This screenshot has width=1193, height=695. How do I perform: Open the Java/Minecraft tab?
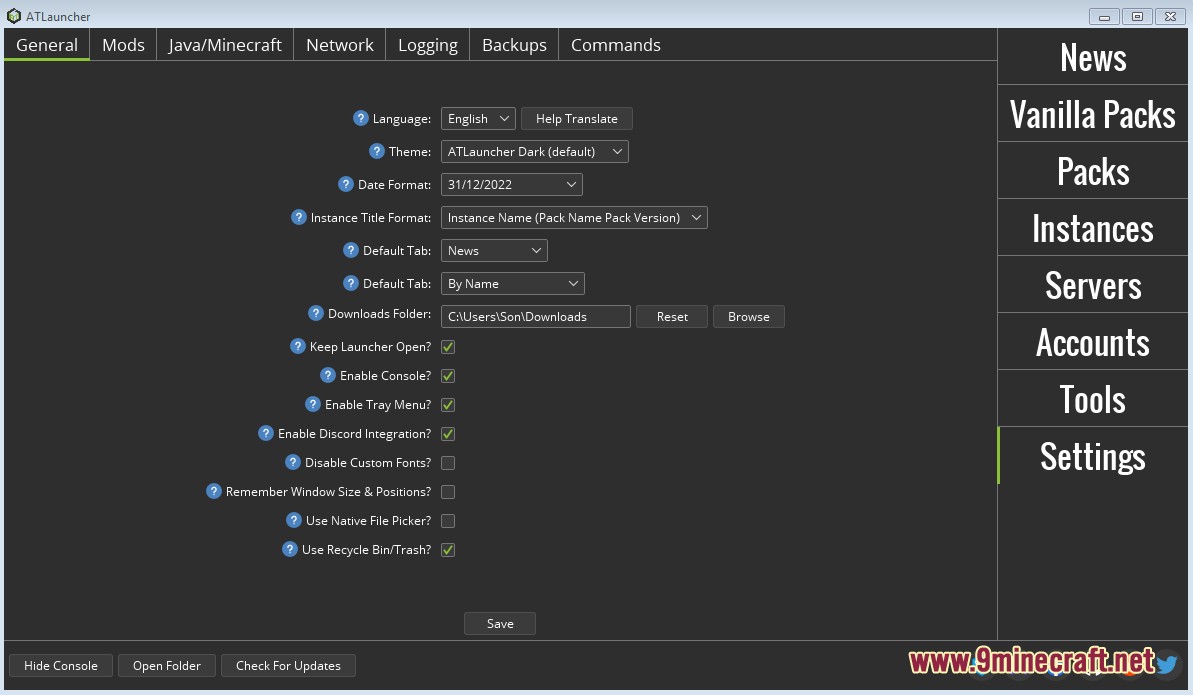[225, 45]
